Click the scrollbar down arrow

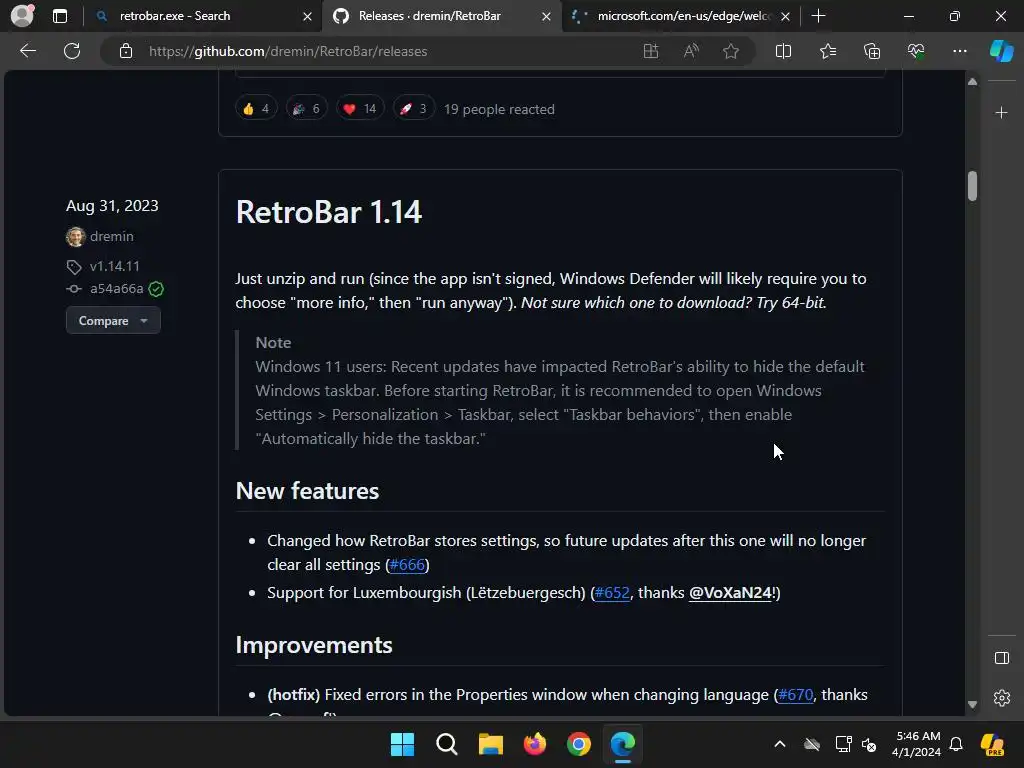click(x=972, y=705)
